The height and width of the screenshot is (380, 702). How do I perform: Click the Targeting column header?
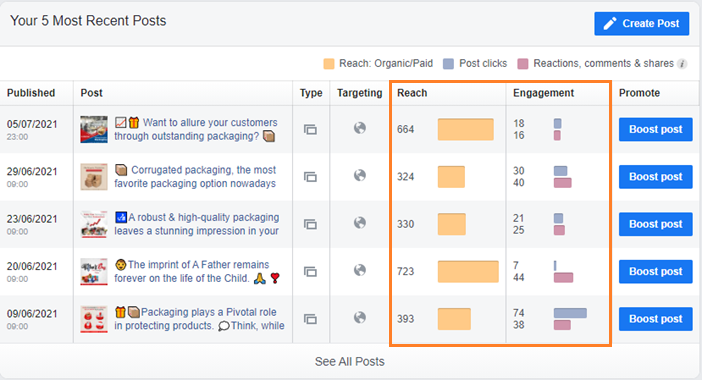360,93
